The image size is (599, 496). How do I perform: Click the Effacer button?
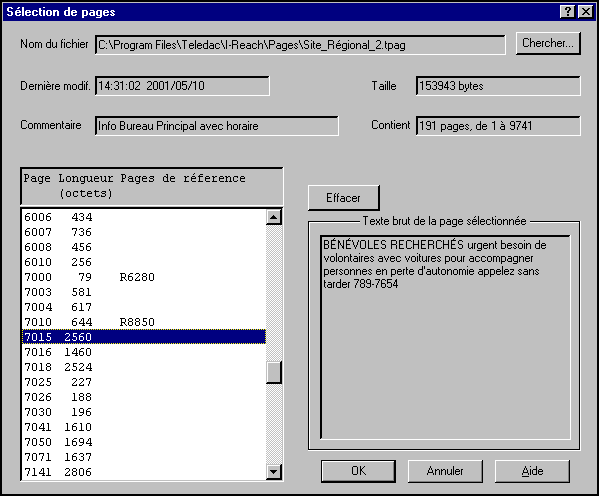tap(343, 198)
